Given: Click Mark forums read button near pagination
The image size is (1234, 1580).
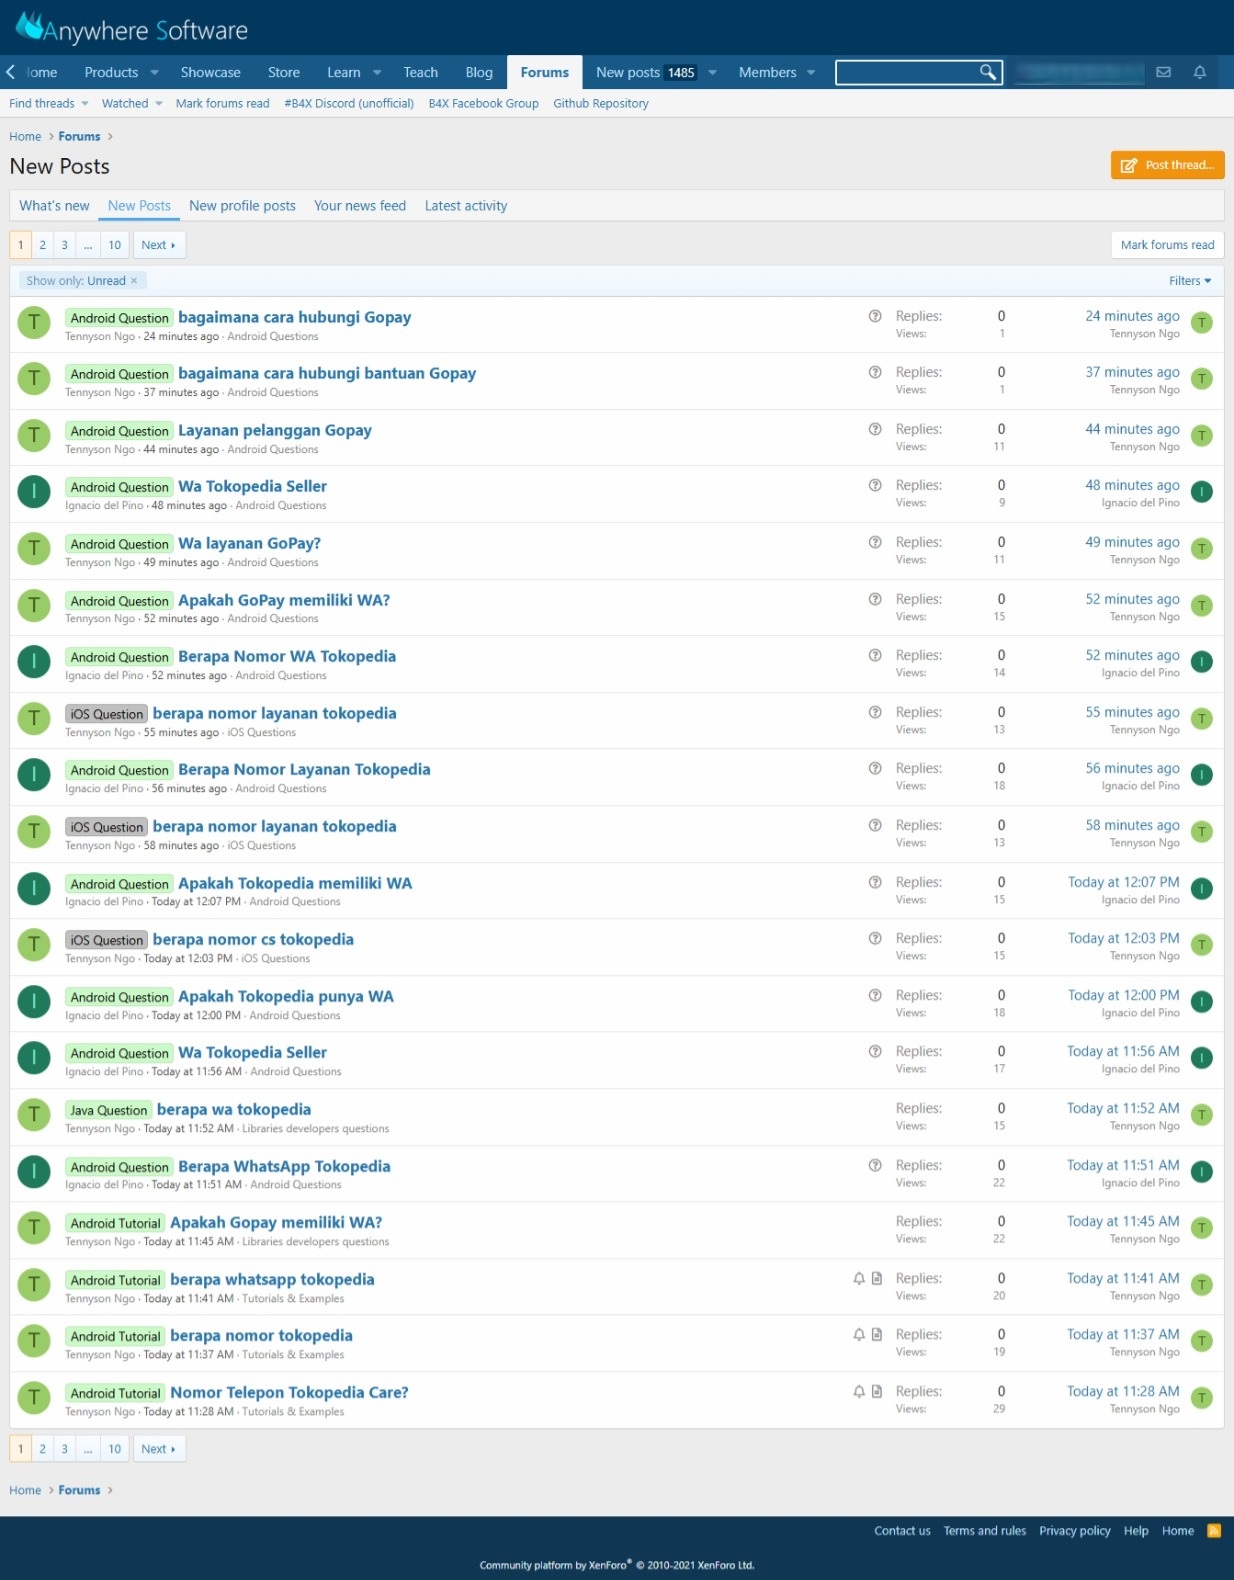Looking at the screenshot, I should [1167, 245].
